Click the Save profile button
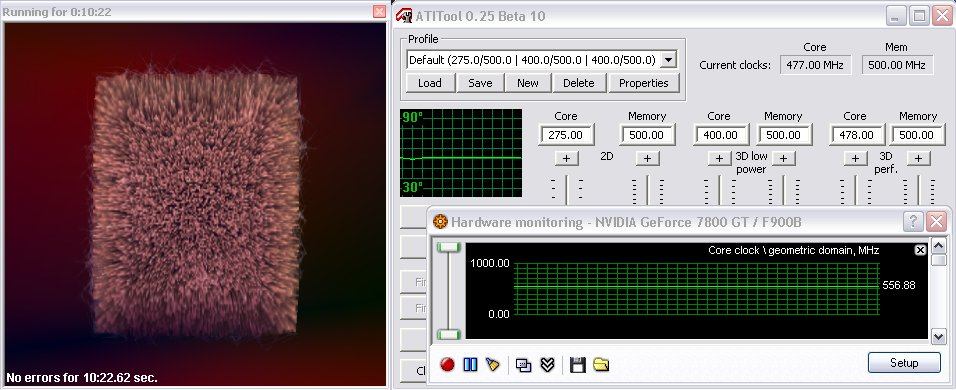This screenshot has height=390, width=956. pos(480,83)
